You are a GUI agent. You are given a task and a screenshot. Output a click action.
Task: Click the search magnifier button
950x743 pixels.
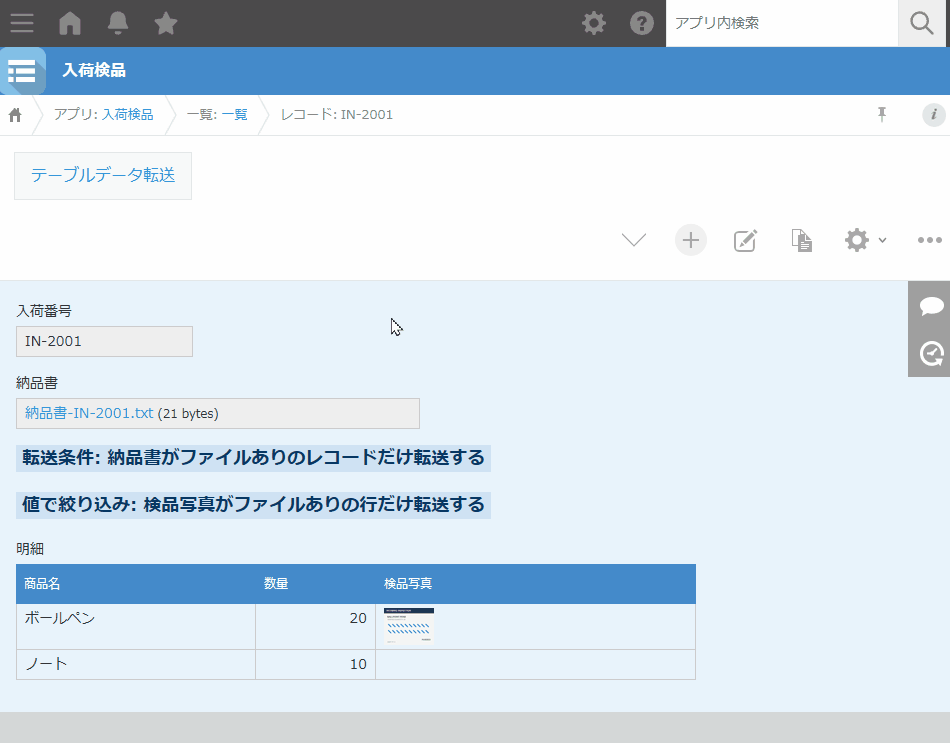922,23
